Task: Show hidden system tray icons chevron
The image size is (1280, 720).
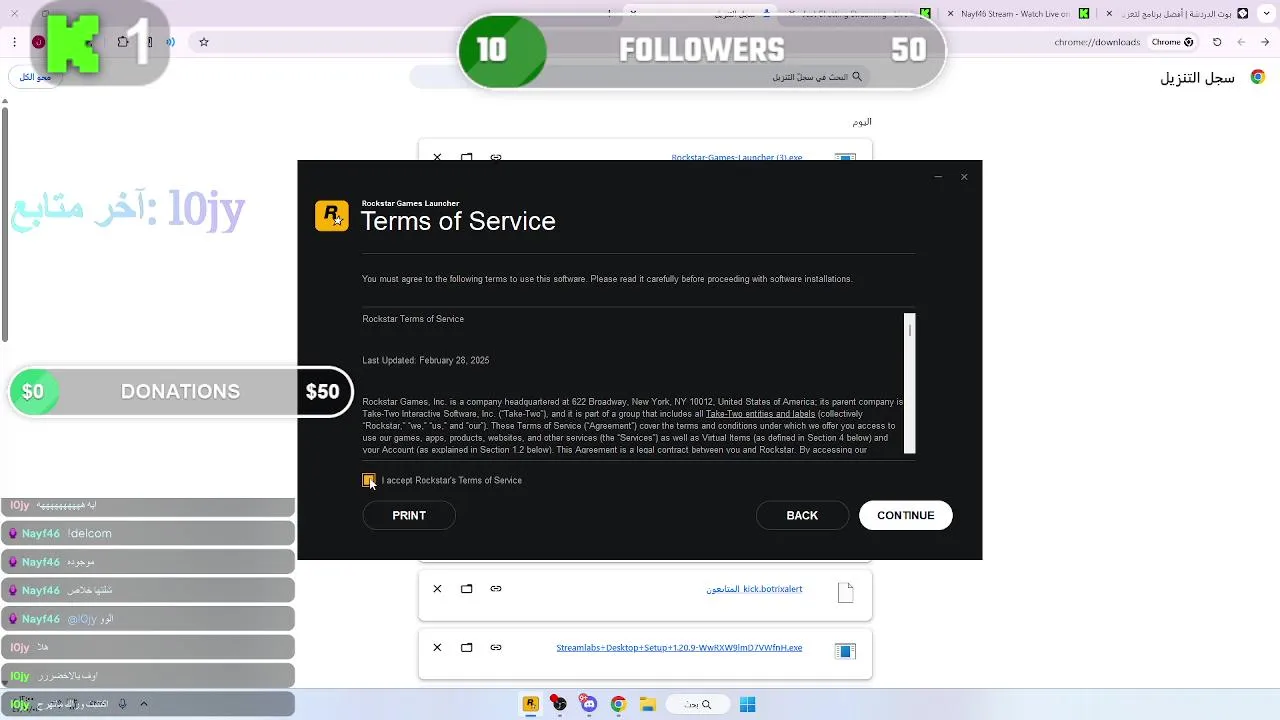Action: pos(144,704)
